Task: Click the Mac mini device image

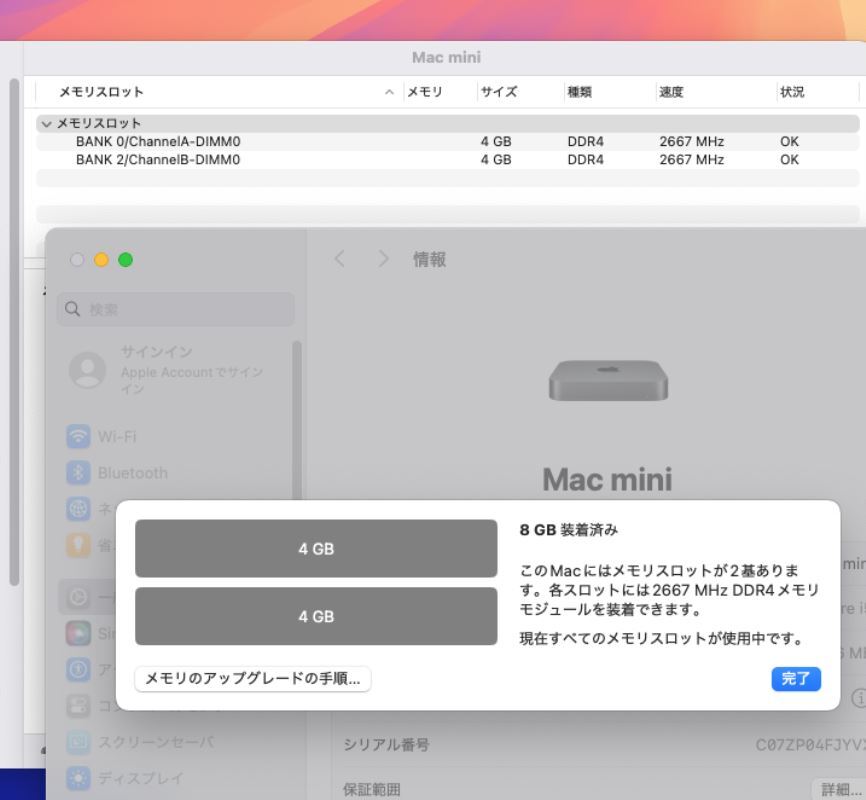Action: pos(608,380)
